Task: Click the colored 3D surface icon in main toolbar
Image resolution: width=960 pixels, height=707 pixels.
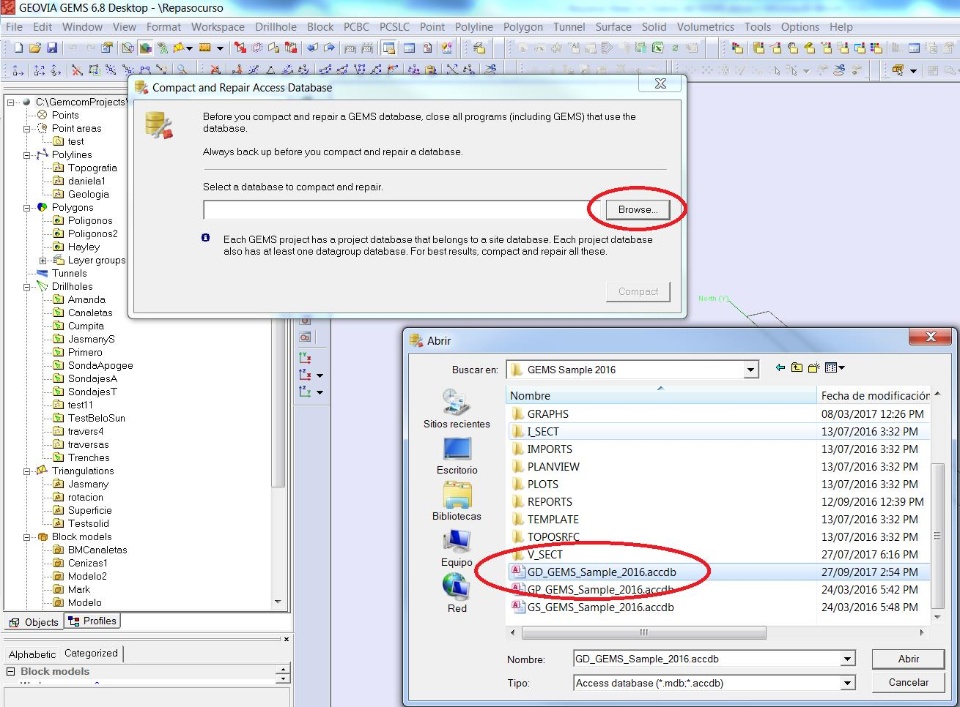Action: [x=146, y=48]
